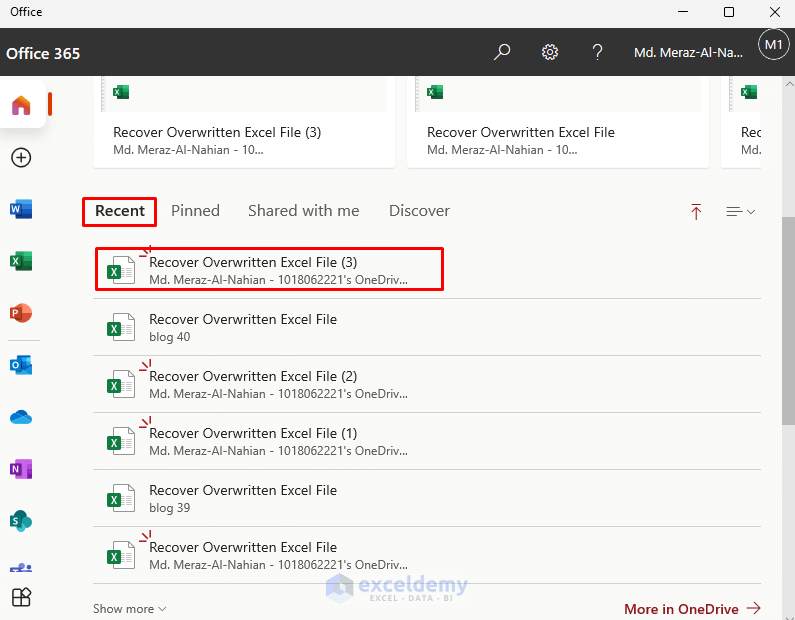Switch to the Pinned tab

[x=195, y=211]
